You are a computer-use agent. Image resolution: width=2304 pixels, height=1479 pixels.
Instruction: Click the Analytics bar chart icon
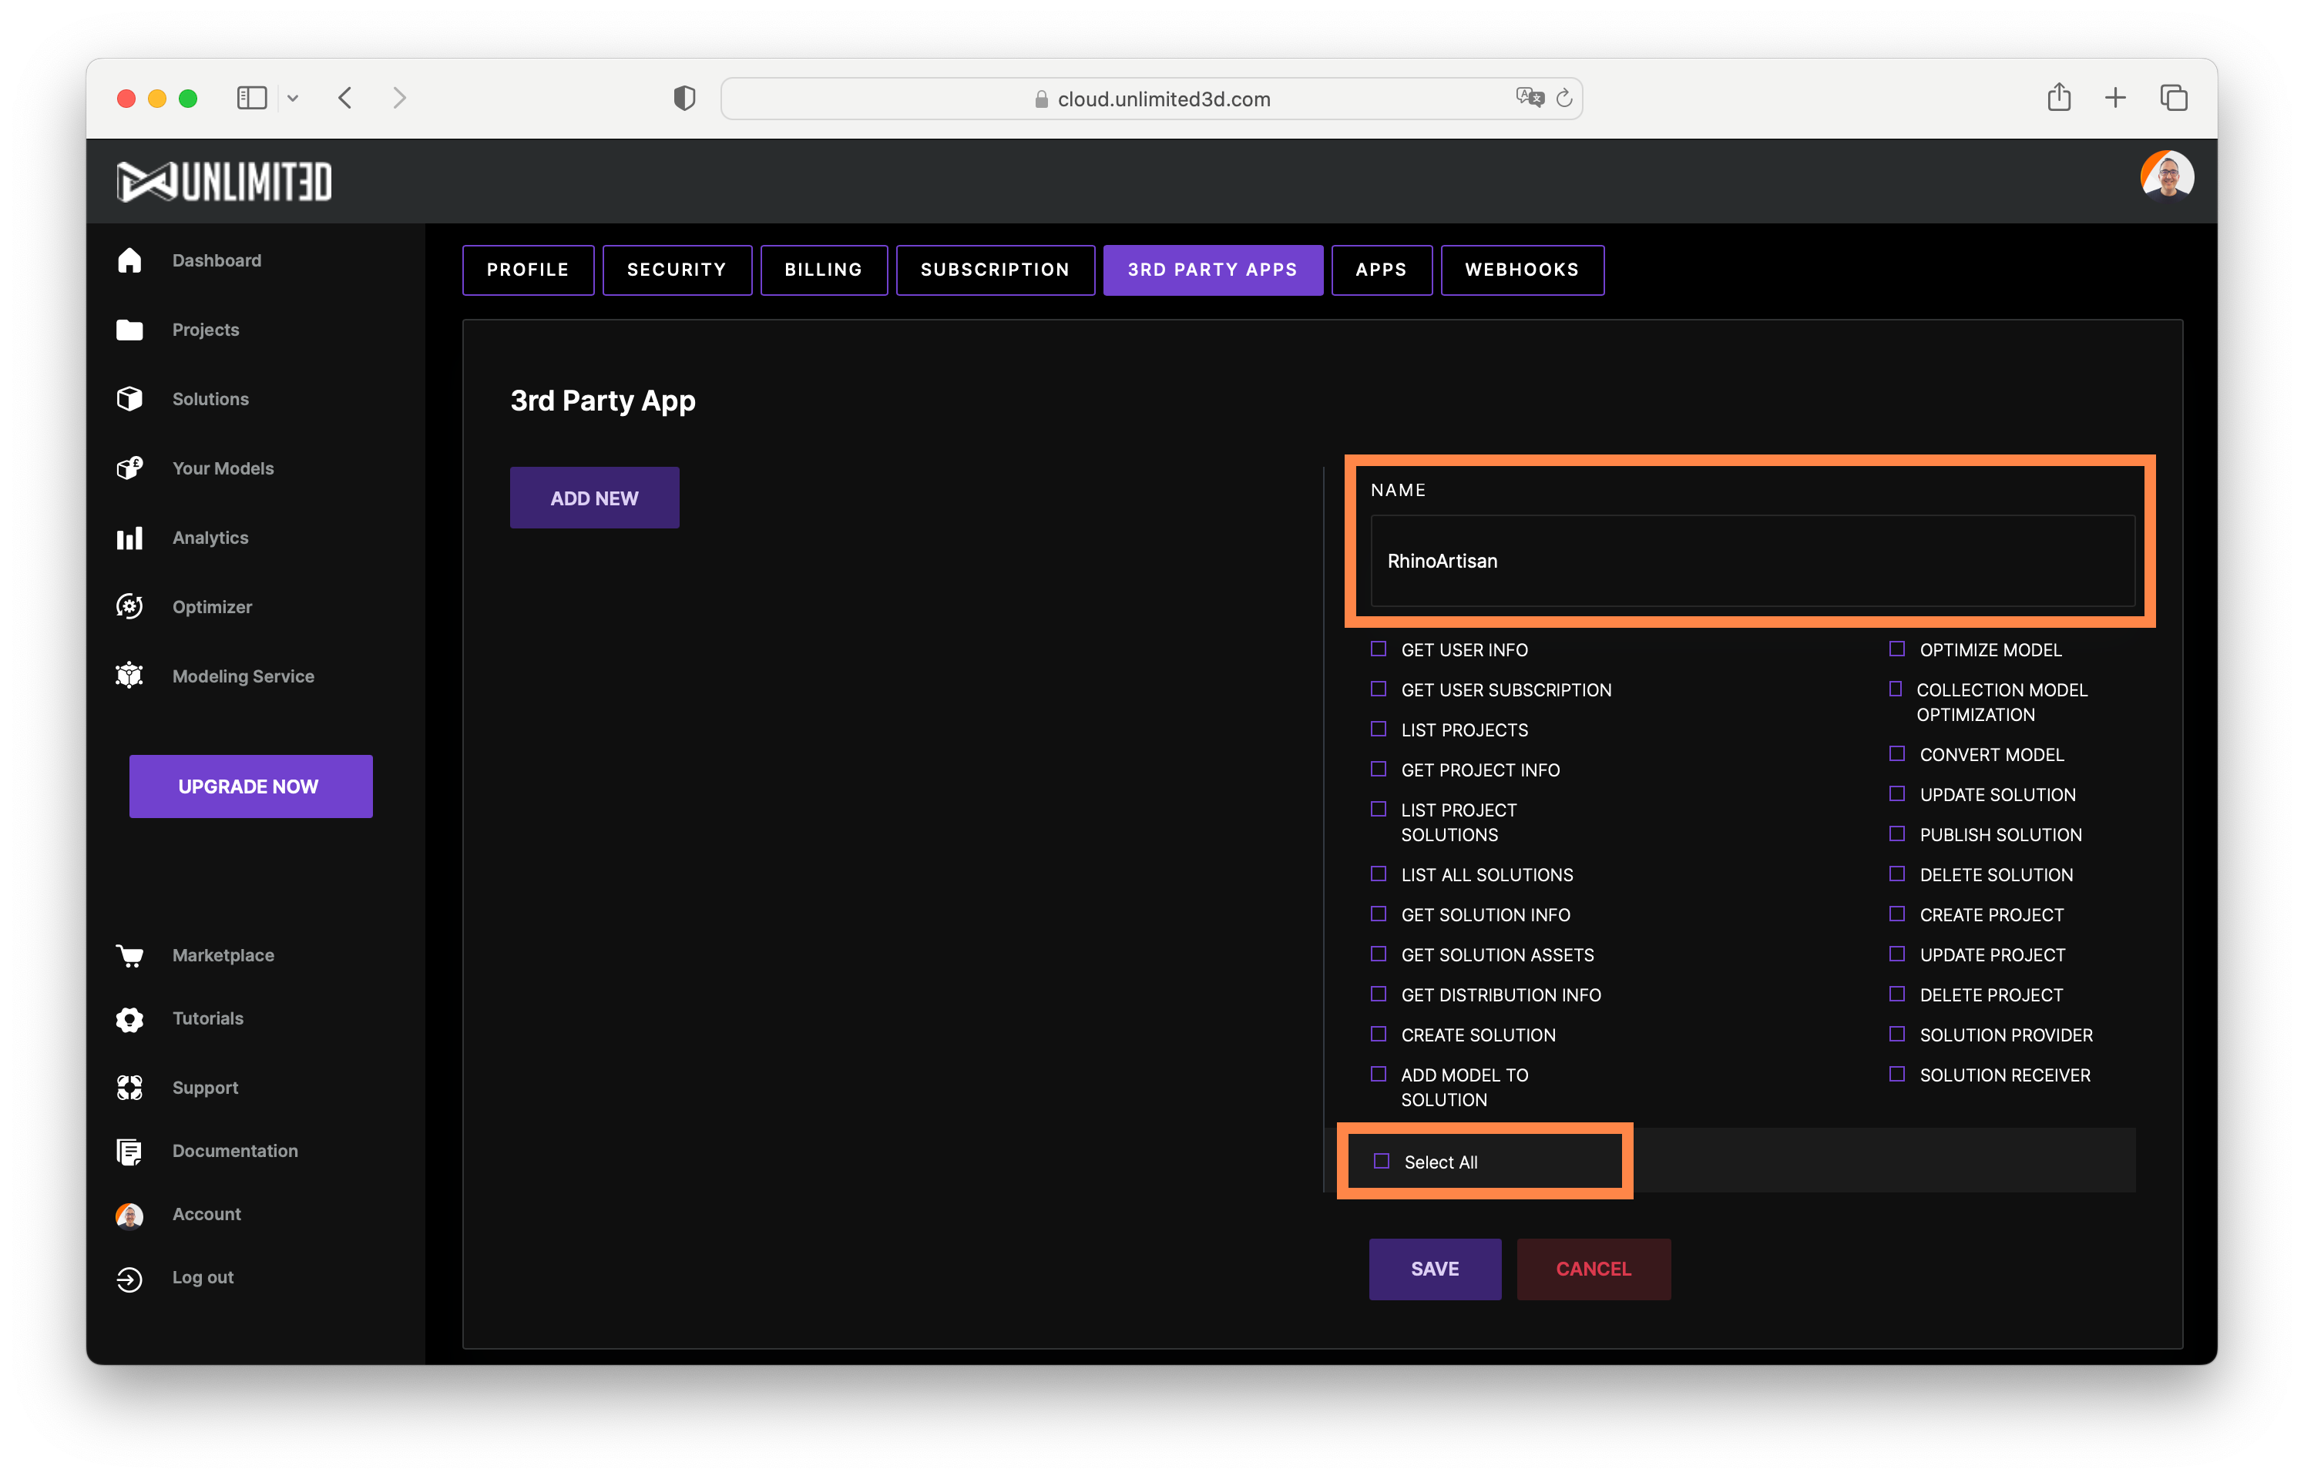(x=130, y=538)
